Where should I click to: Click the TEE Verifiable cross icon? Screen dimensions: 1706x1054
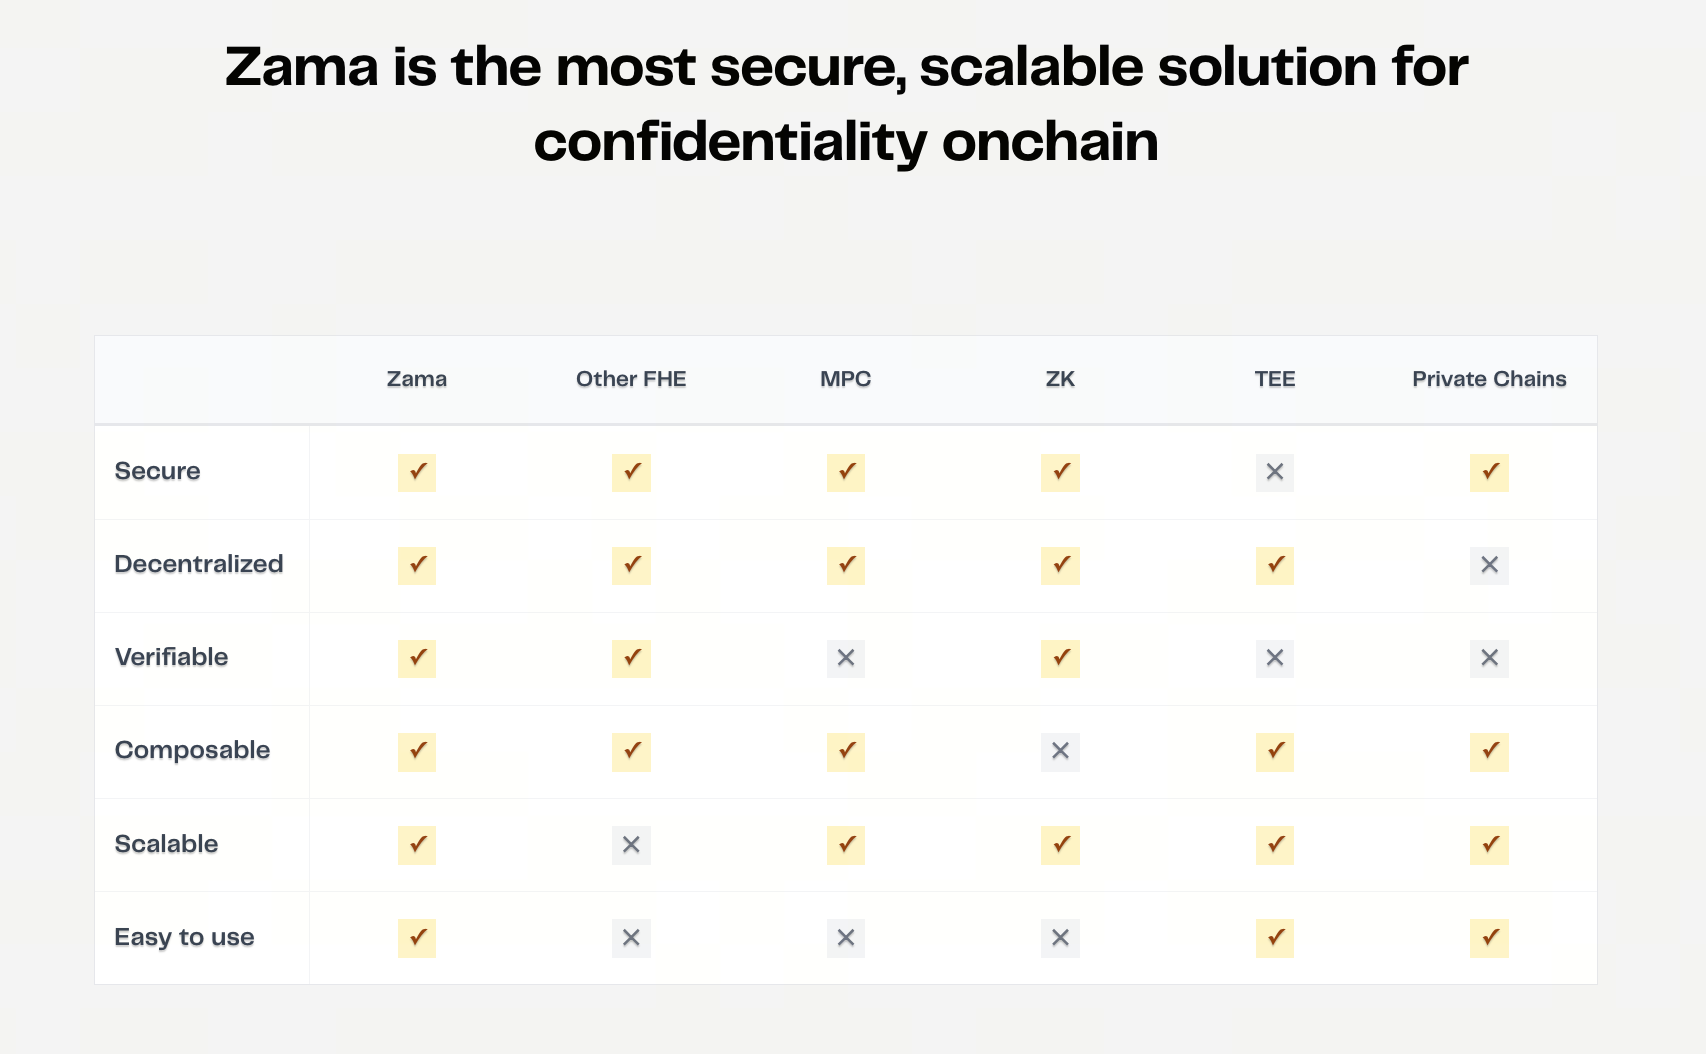tap(1274, 658)
